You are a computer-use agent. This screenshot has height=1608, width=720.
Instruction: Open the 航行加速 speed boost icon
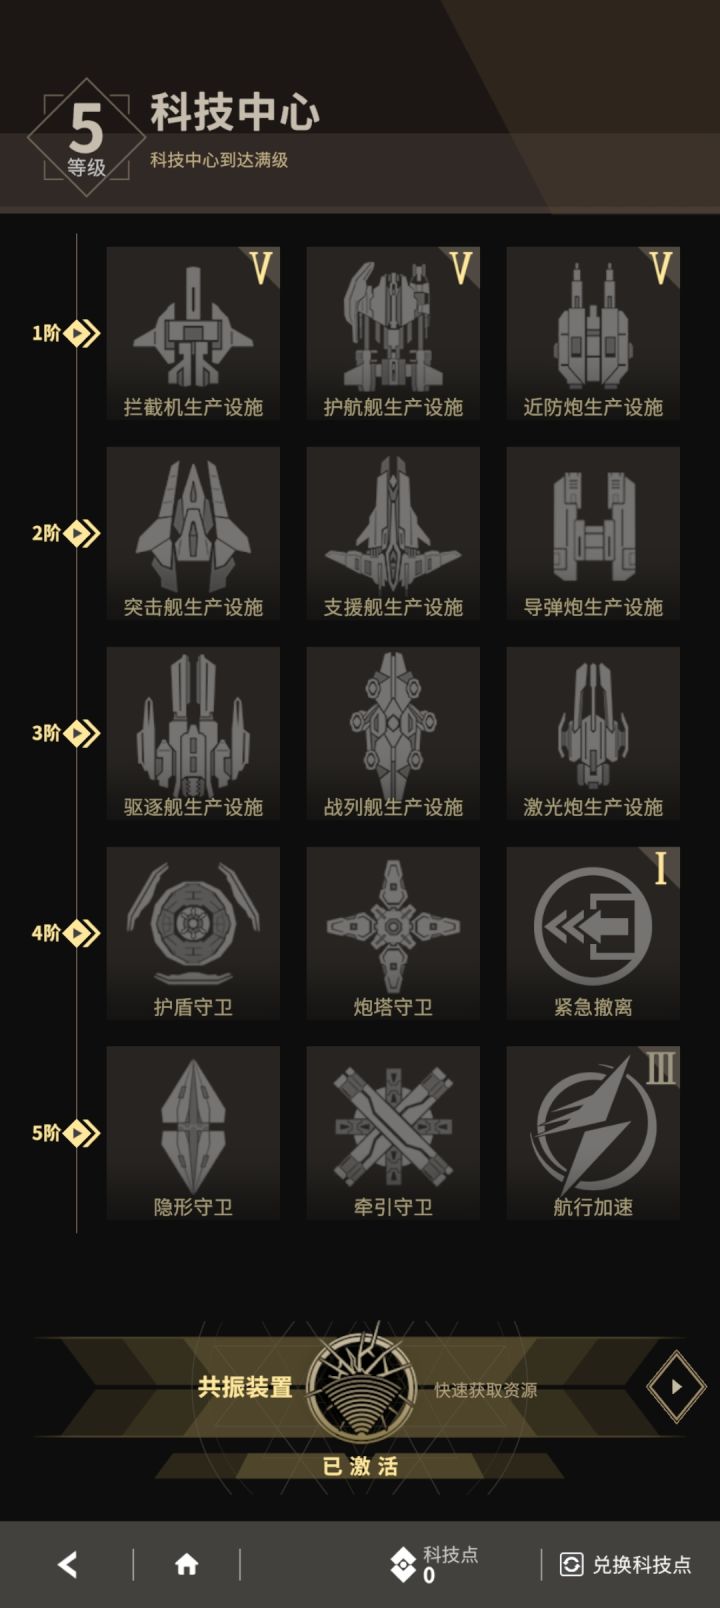click(593, 1133)
